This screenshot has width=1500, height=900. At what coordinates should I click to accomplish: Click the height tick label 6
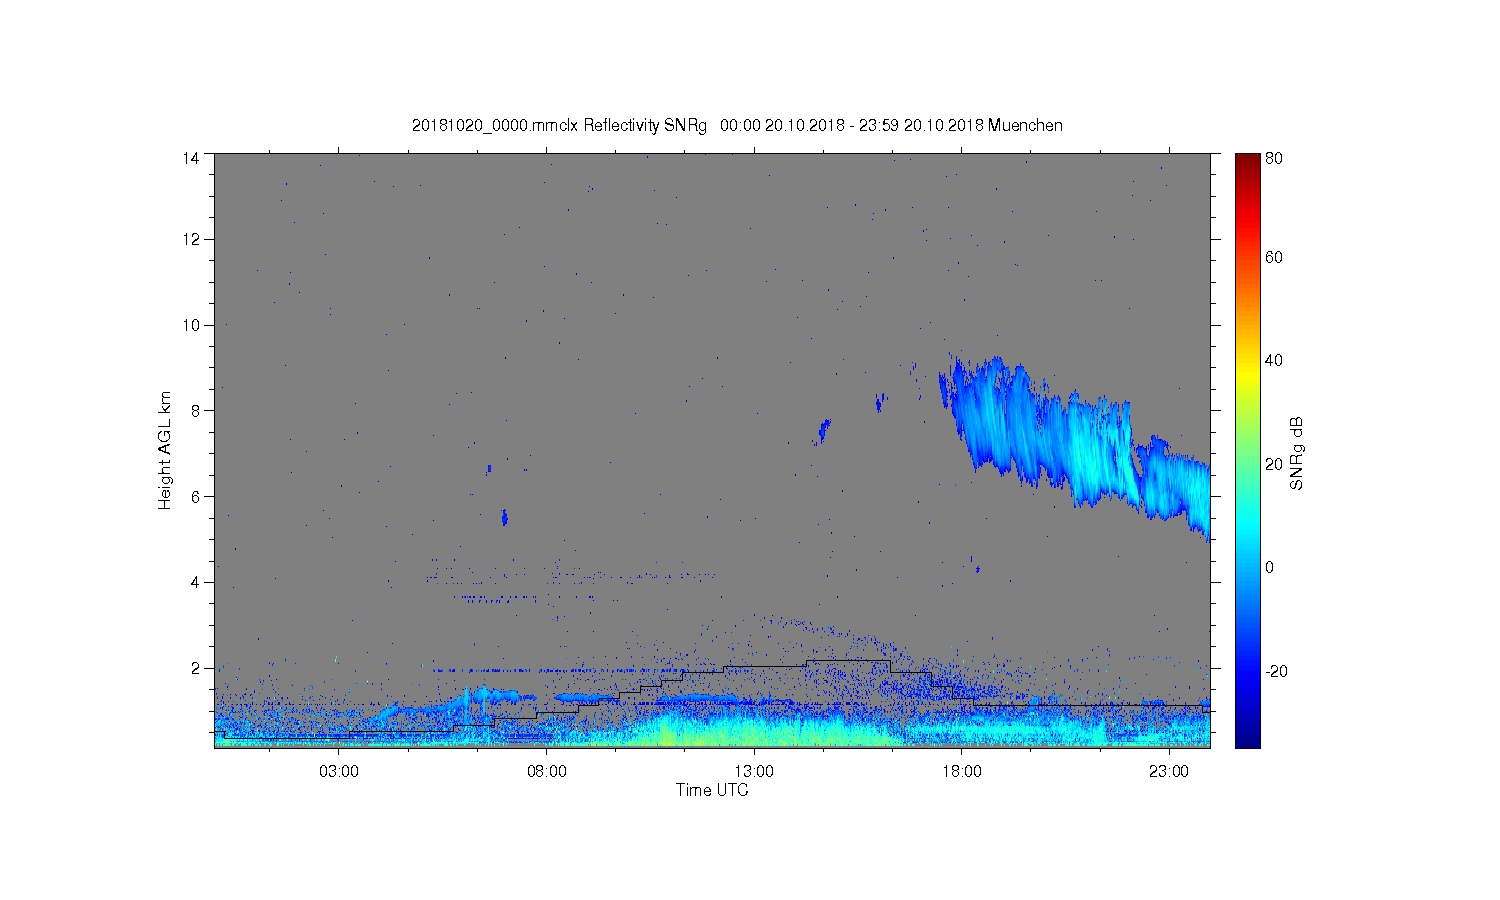[x=196, y=496]
